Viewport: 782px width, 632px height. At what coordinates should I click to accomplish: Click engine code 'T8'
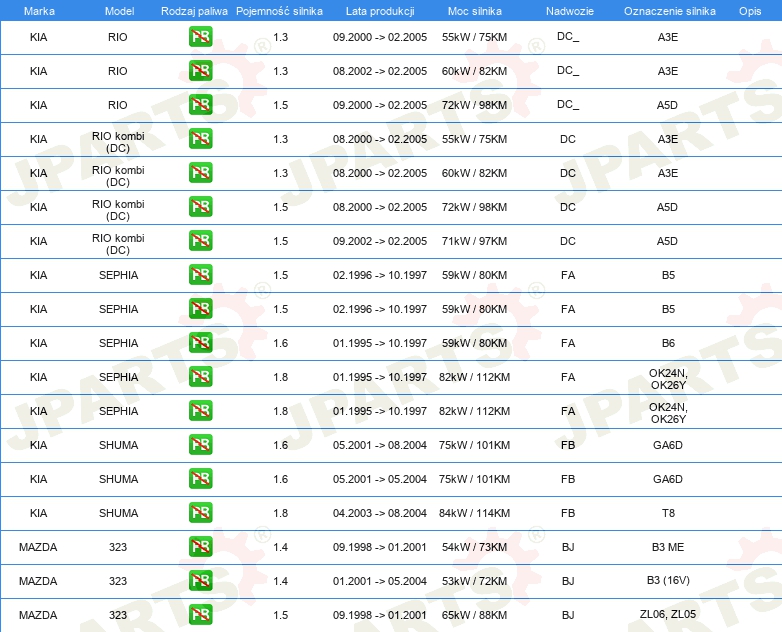tap(668, 513)
